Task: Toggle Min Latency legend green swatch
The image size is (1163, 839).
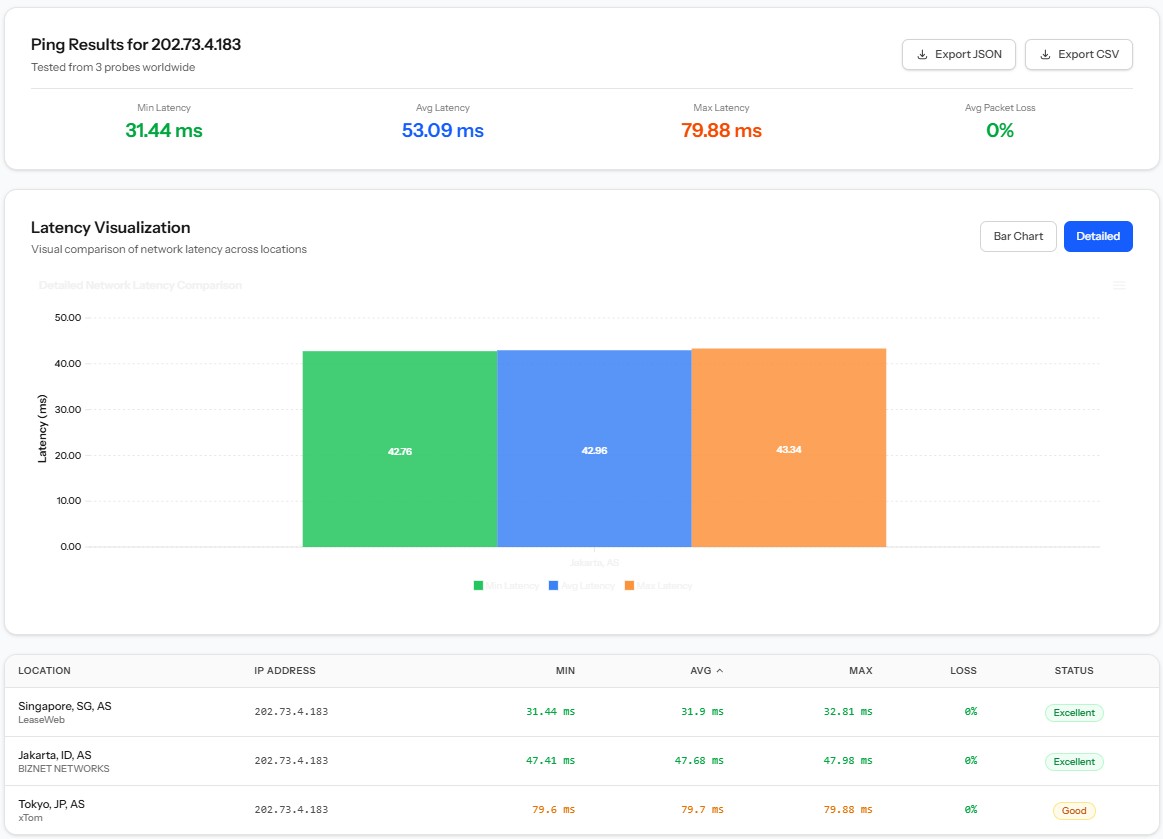Action: [x=478, y=586]
